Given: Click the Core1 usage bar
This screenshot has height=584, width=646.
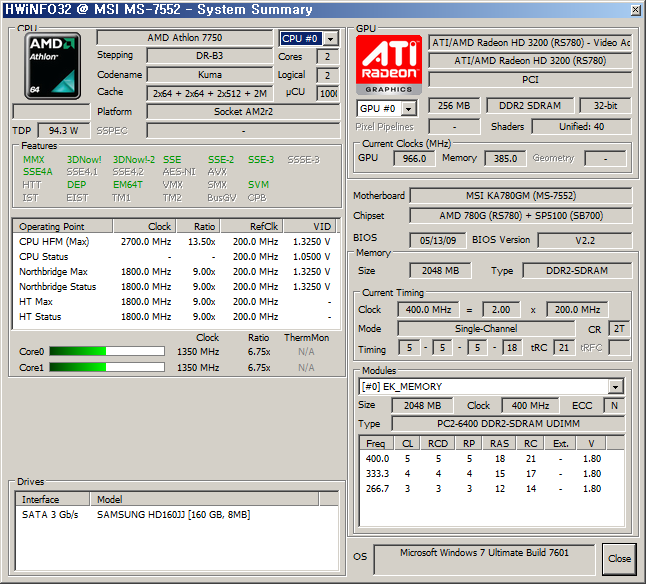Looking at the screenshot, I should [x=107, y=367].
